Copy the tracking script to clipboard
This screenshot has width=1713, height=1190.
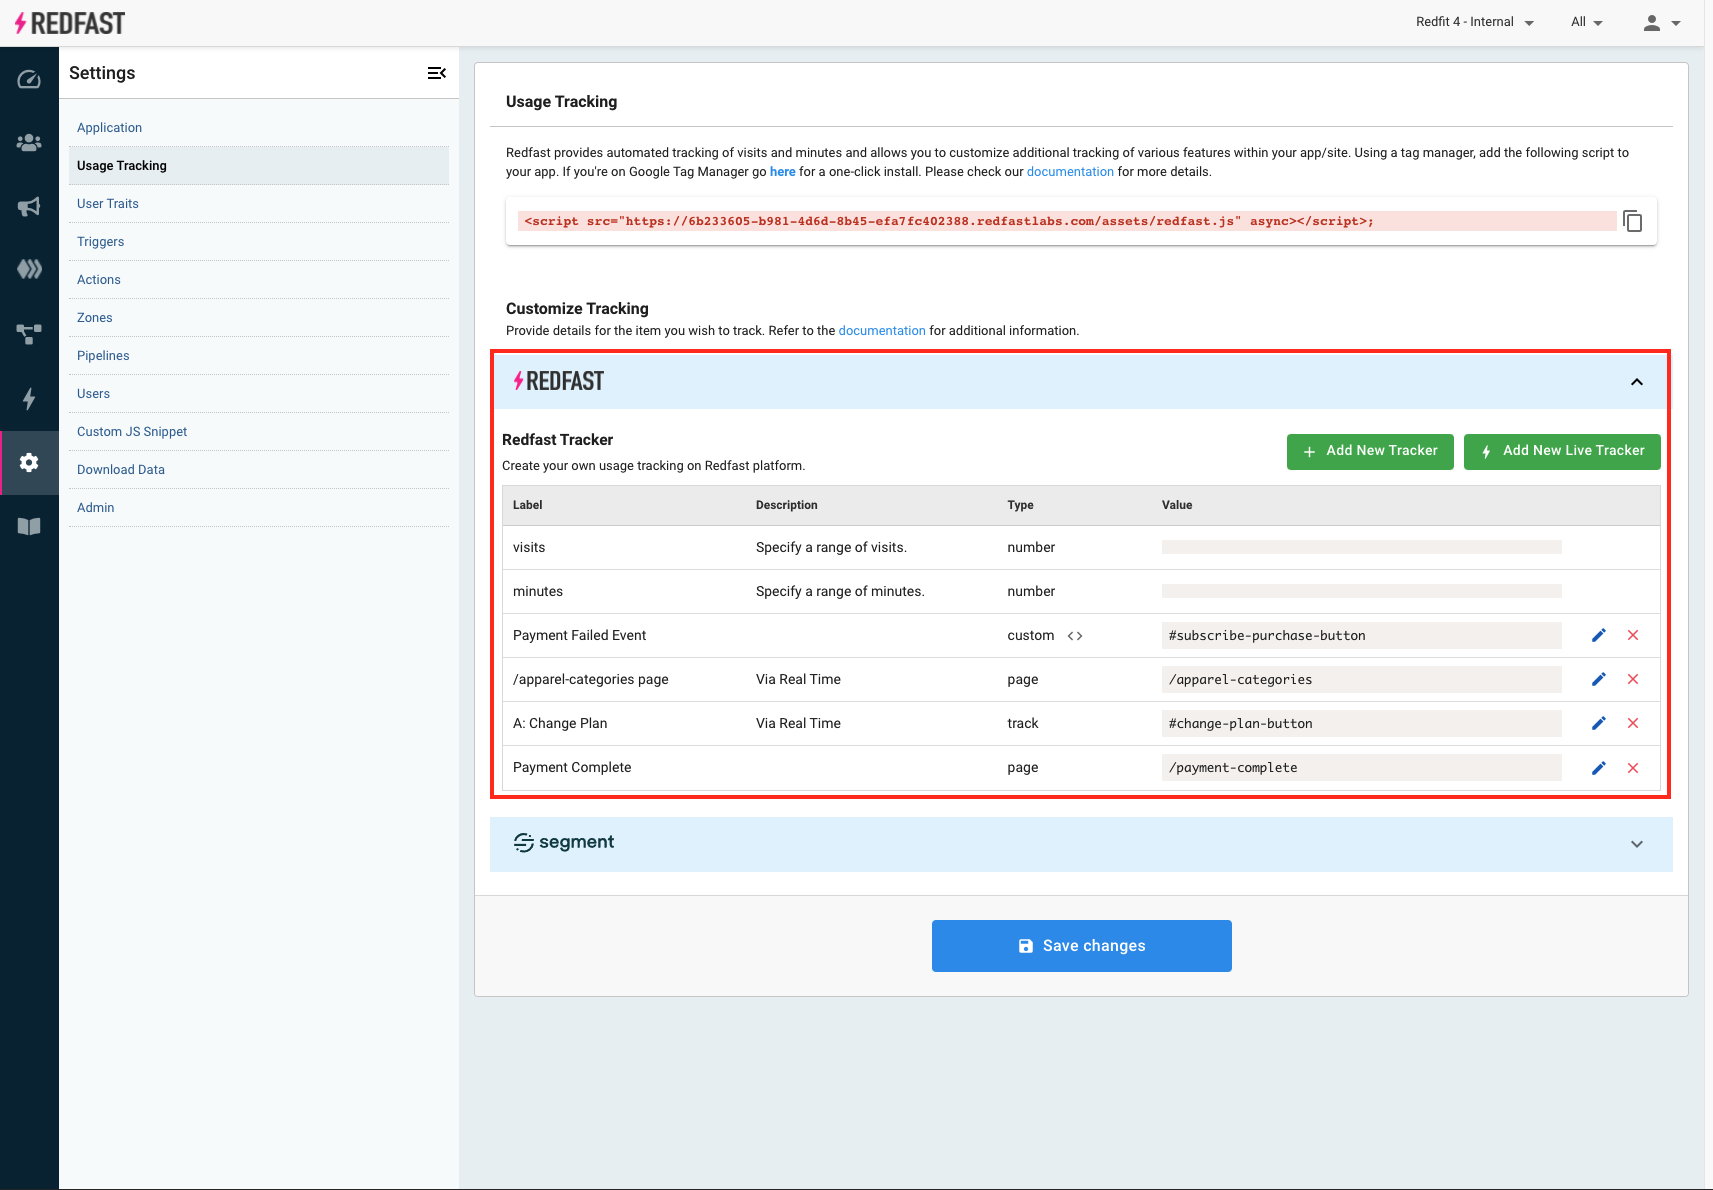point(1633,221)
